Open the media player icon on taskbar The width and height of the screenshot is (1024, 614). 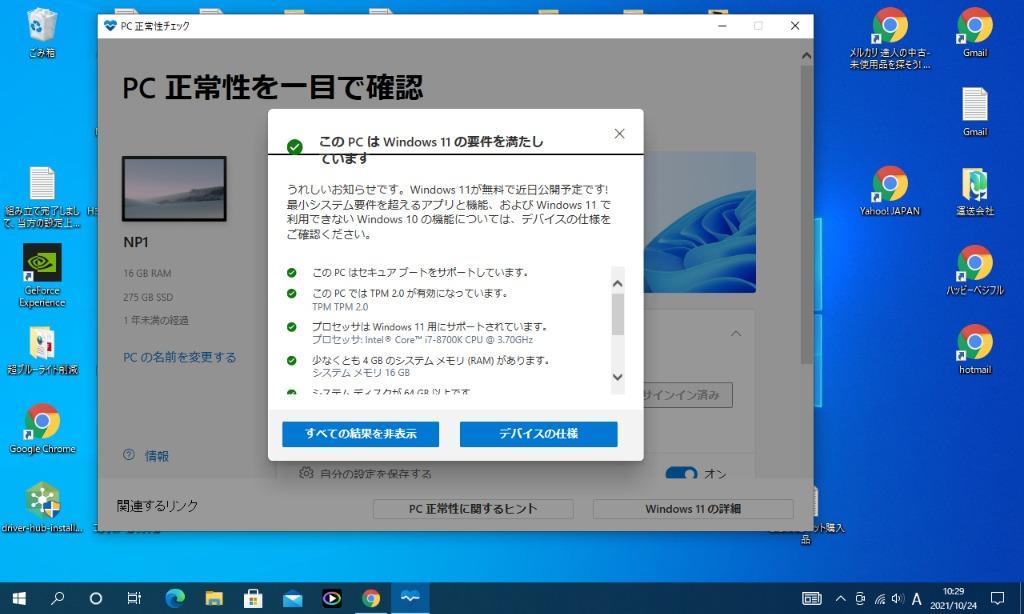(331, 598)
